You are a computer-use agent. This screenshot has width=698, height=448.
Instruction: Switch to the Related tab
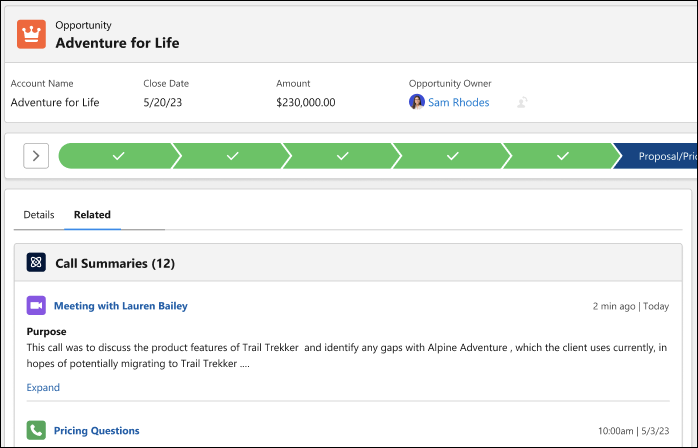[92, 215]
